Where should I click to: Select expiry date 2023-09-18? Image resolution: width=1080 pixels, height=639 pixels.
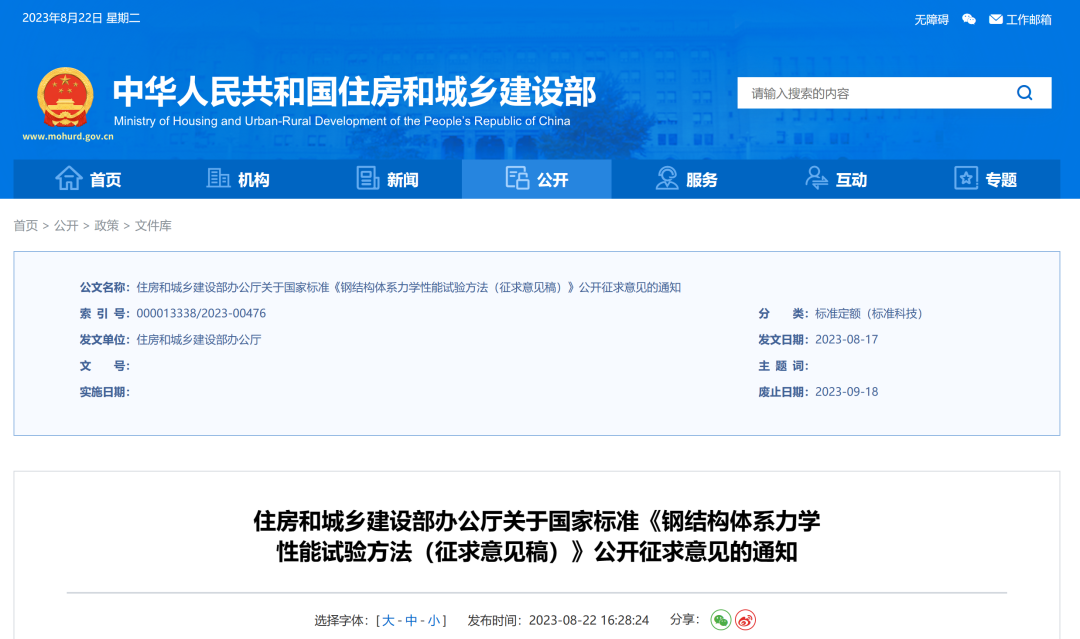[847, 392]
